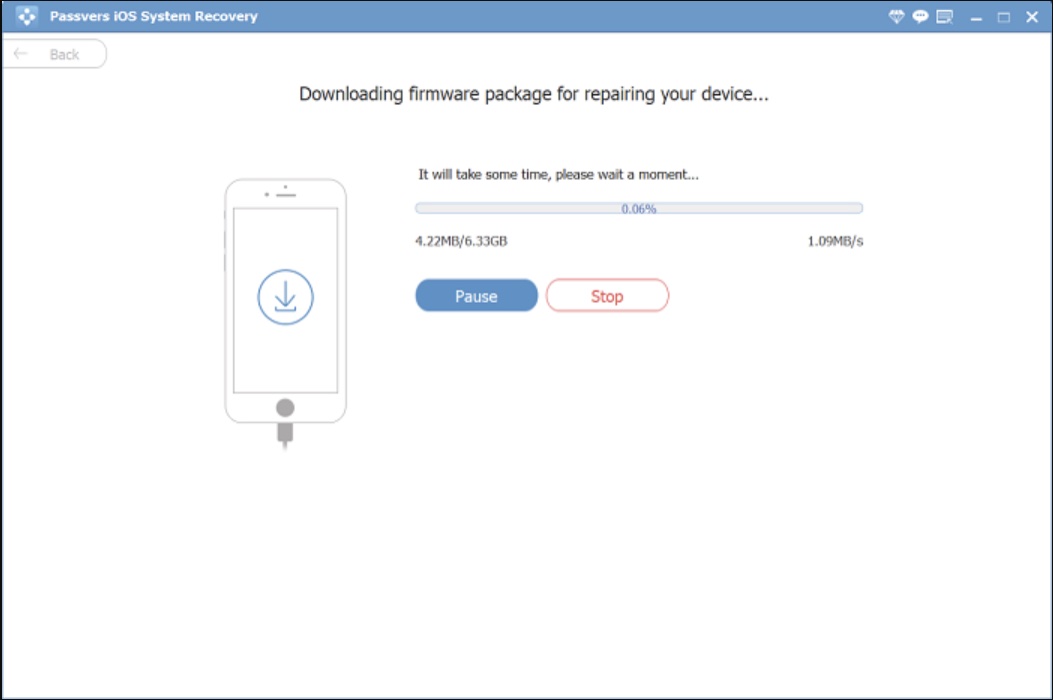Open the title bar menu list icon
The width and height of the screenshot is (1053, 700).
pos(945,16)
